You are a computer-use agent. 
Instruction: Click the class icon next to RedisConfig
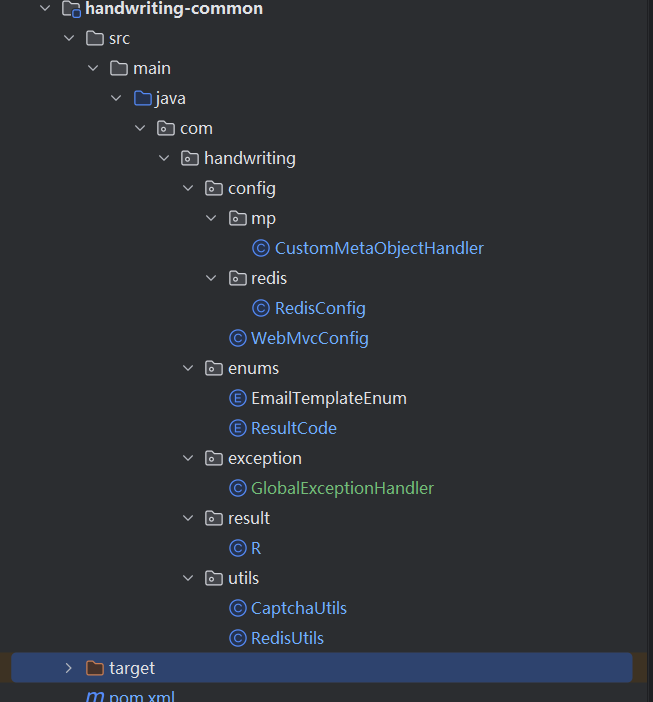point(261,308)
